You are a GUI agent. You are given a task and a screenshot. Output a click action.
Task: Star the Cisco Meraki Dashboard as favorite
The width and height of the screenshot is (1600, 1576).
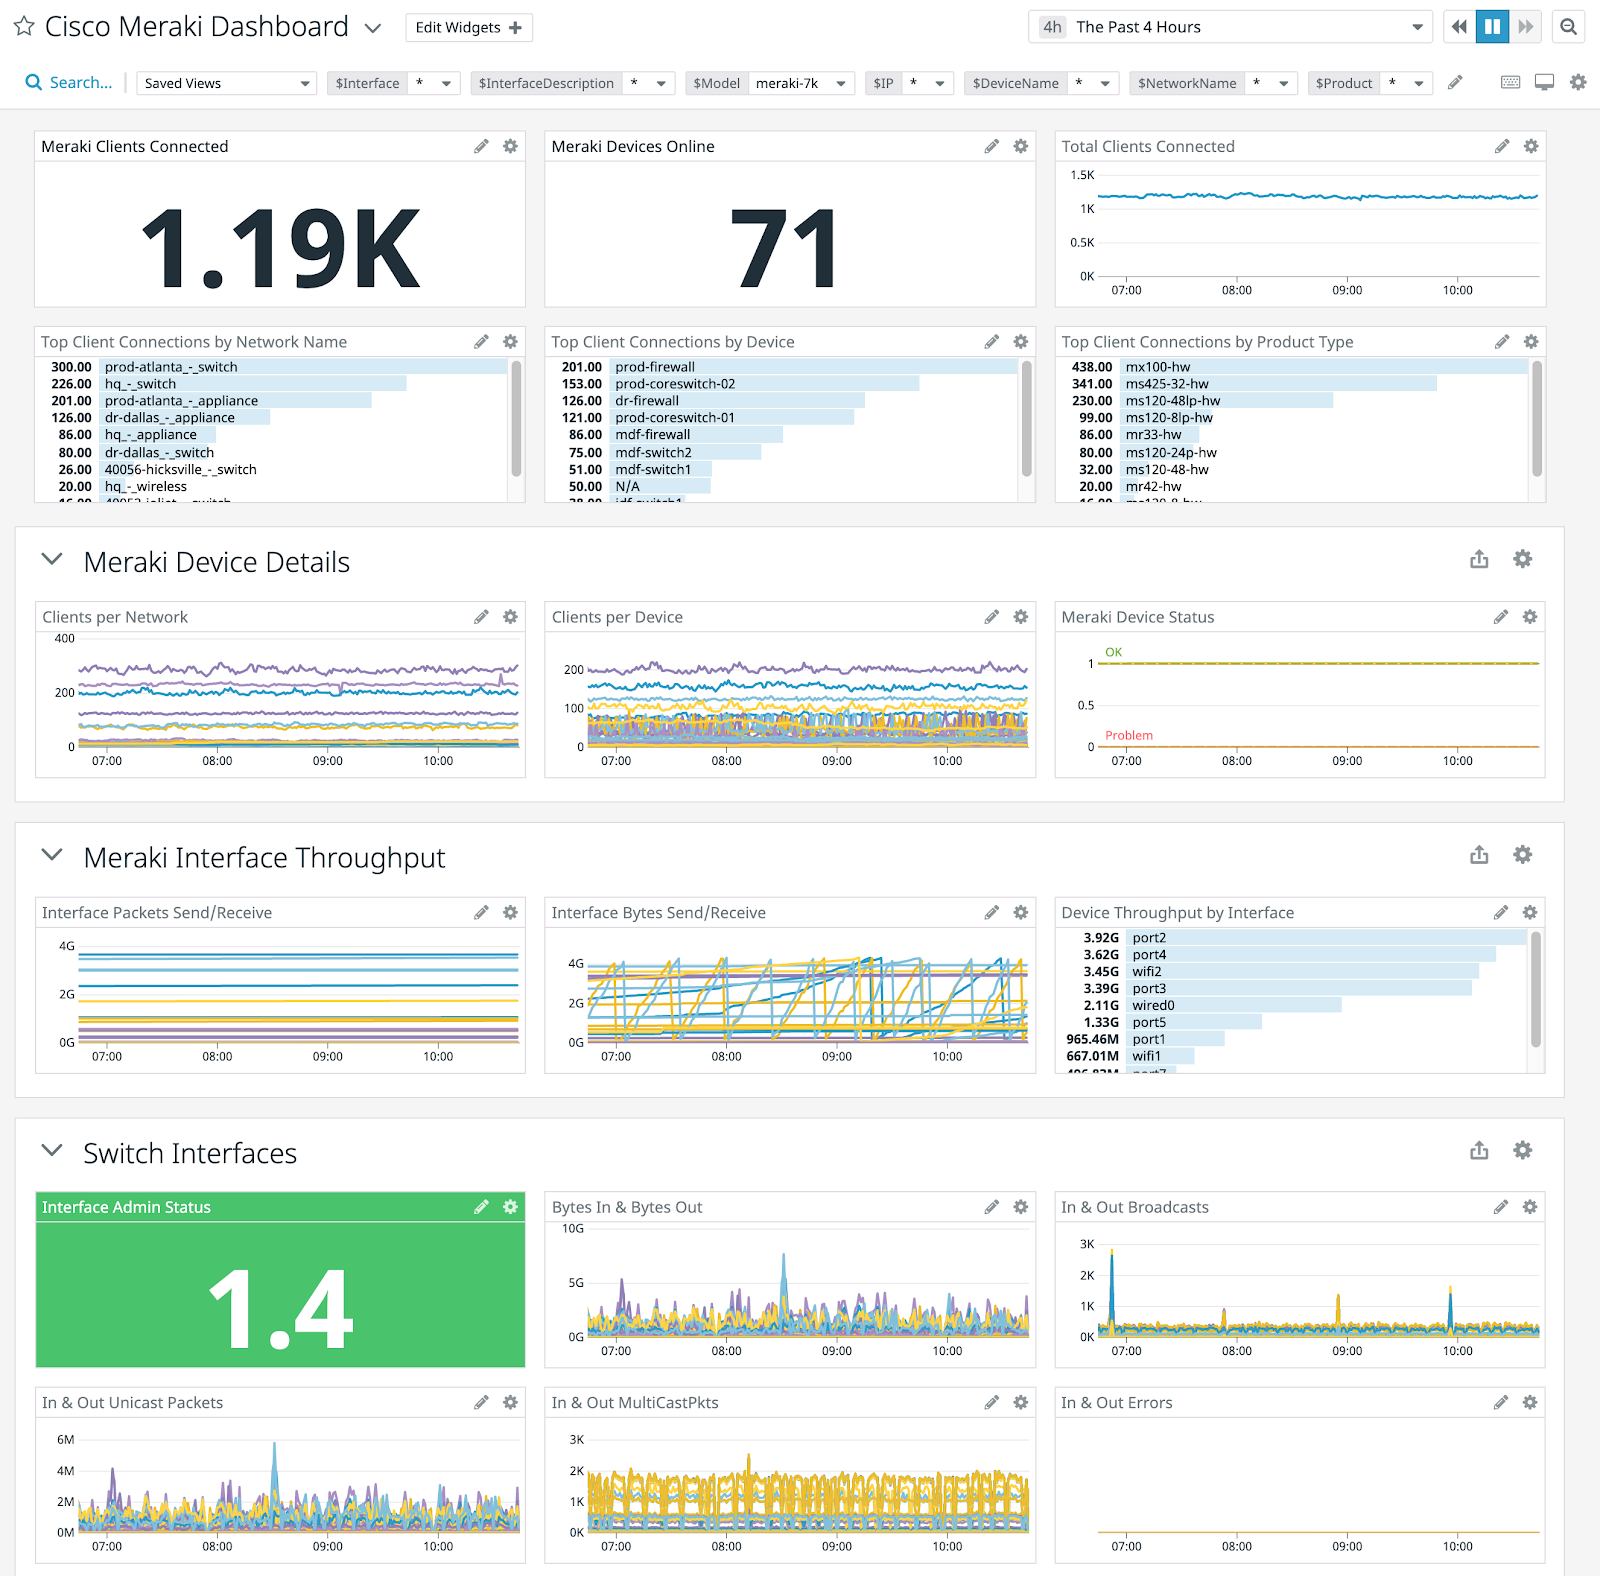tap(24, 27)
